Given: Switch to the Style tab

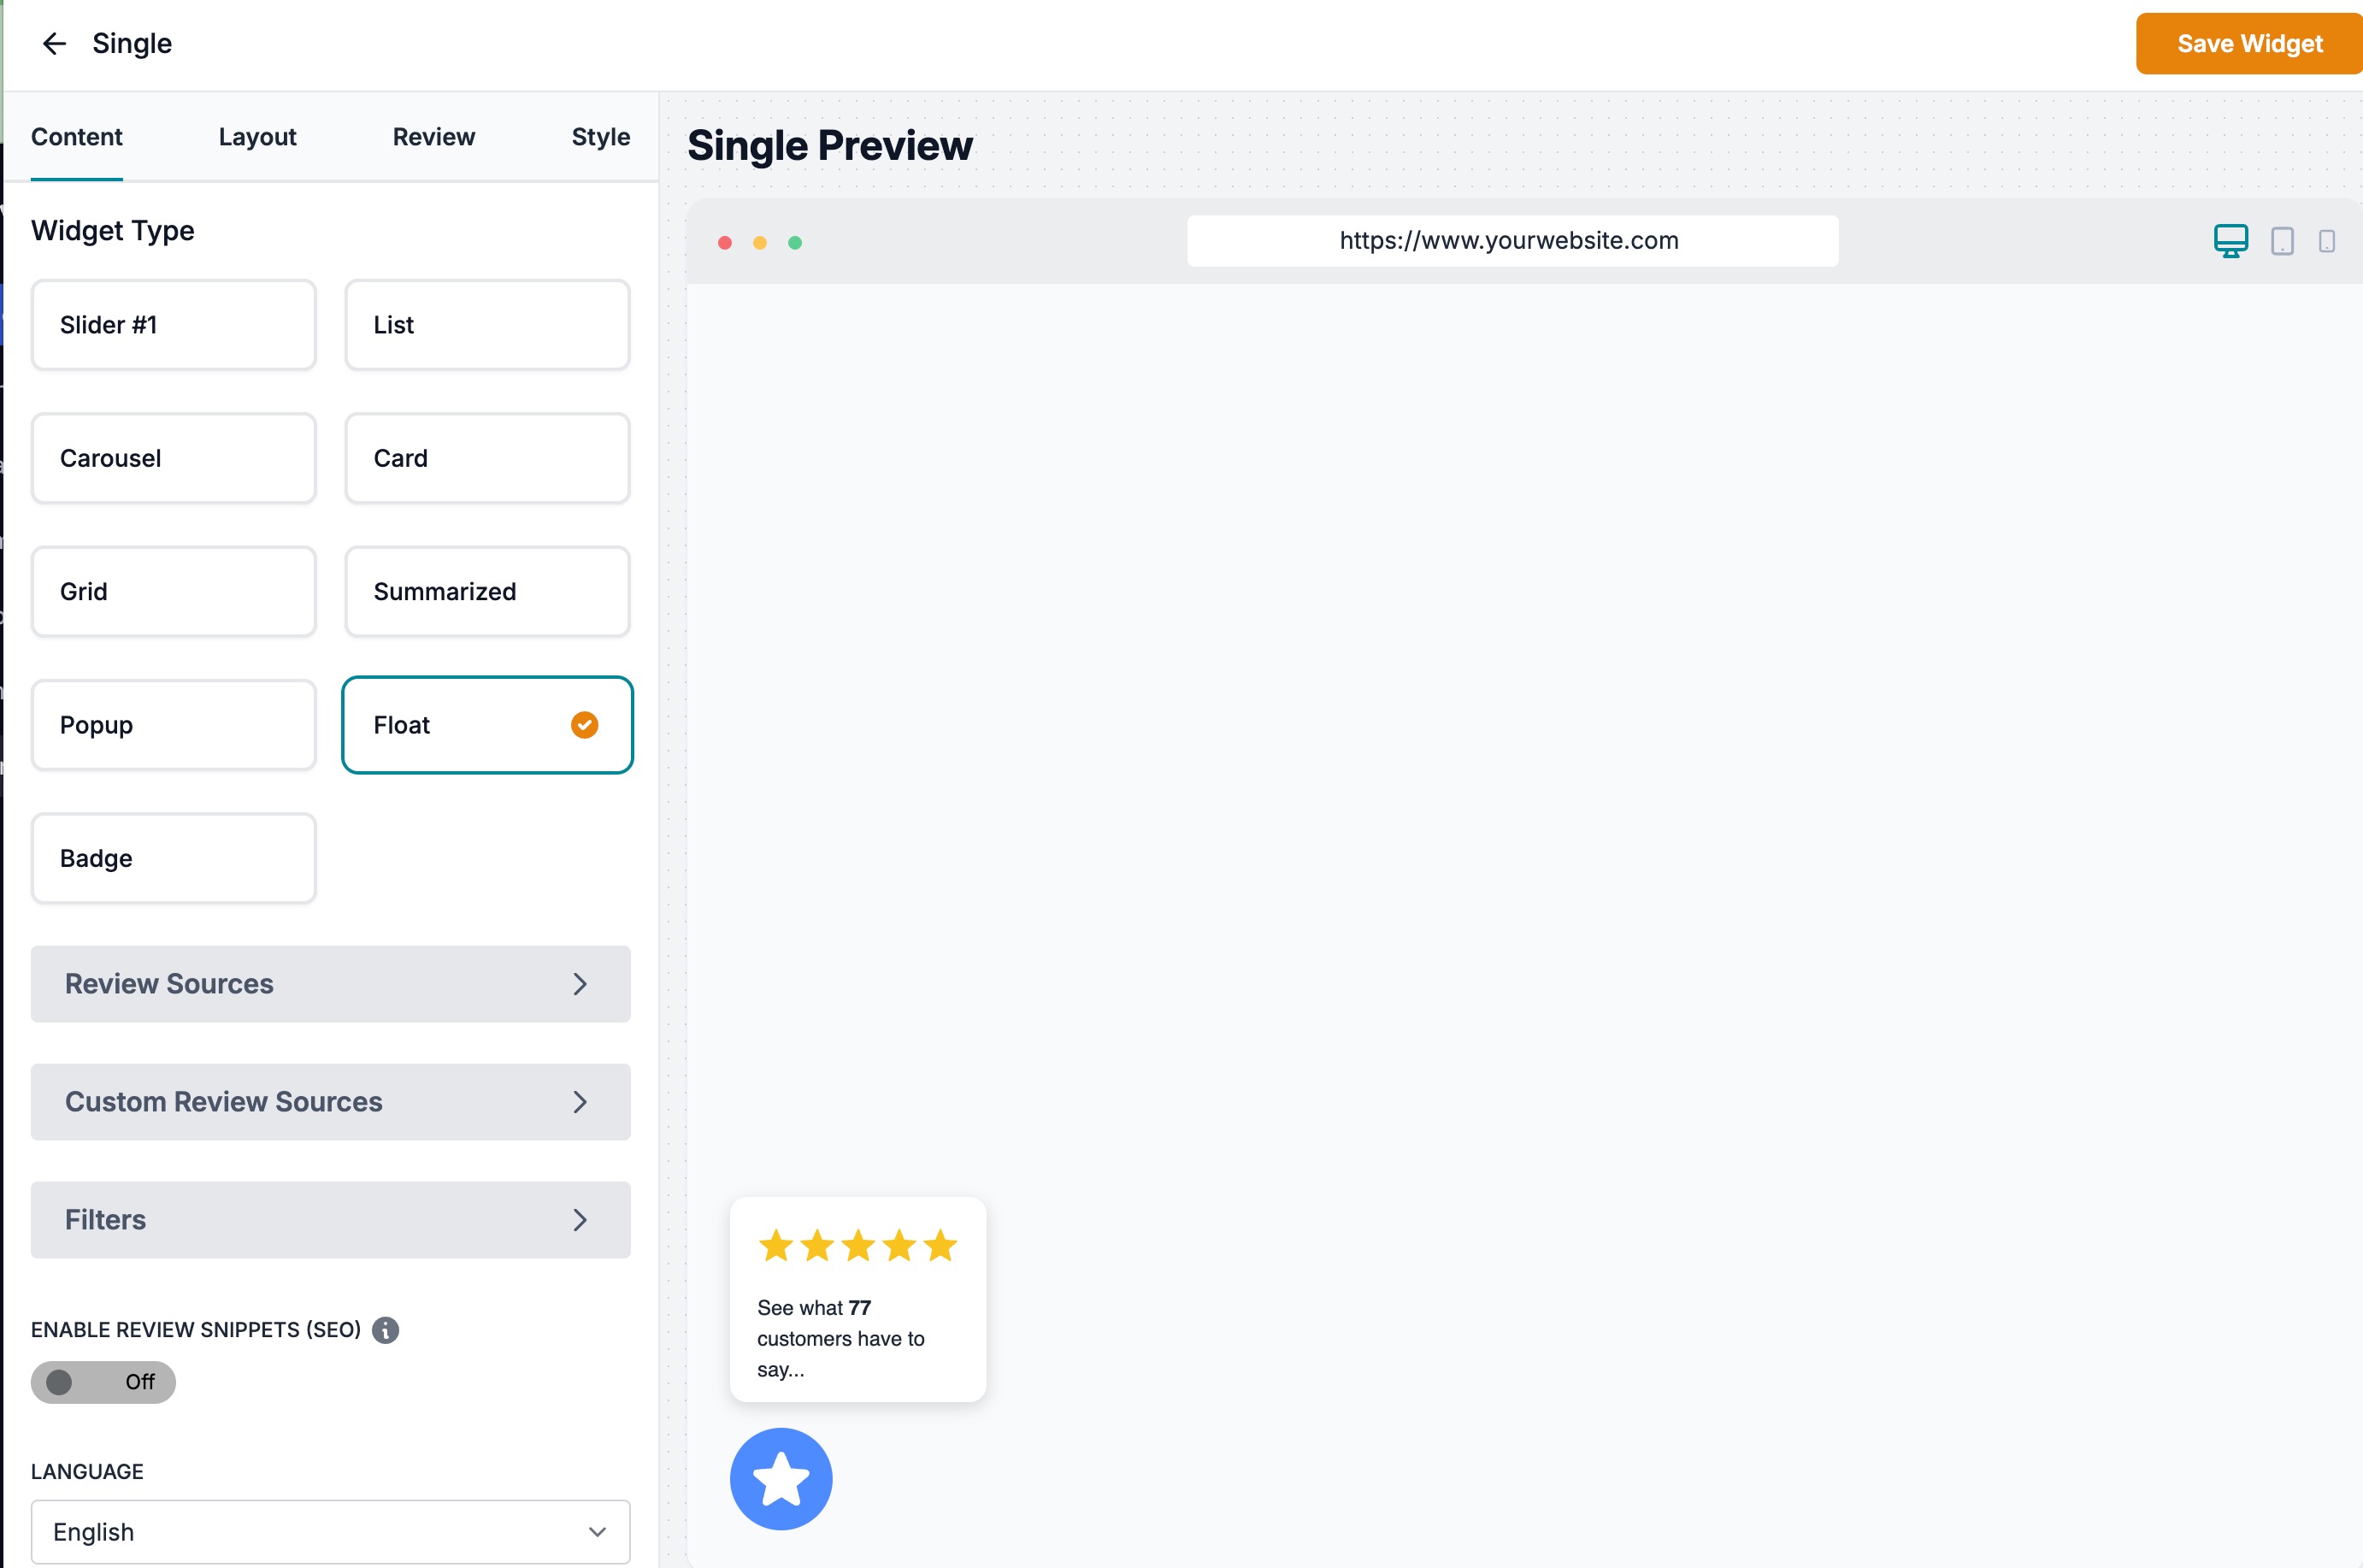Looking at the screenshot, I should pos(600,137).
